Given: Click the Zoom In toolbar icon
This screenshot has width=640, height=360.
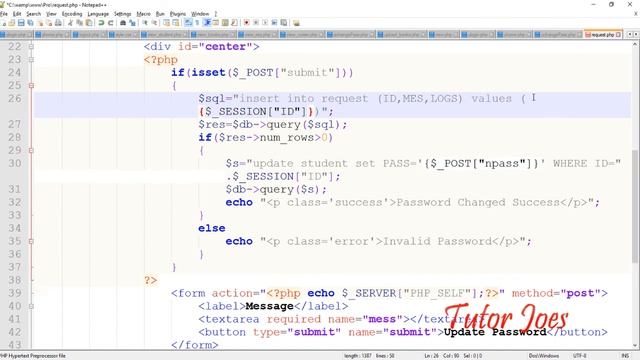Looking at the screenshot, I should [x=145, y=23].
